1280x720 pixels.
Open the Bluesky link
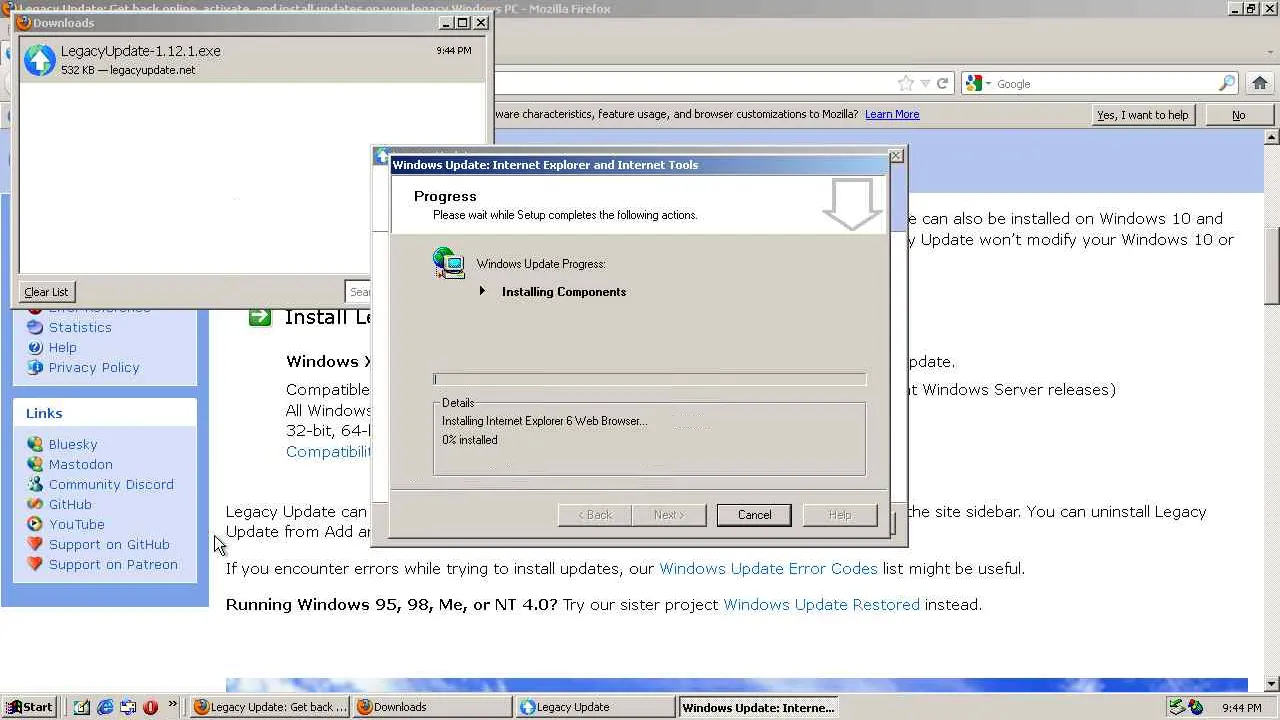click(x=73, y=444)
